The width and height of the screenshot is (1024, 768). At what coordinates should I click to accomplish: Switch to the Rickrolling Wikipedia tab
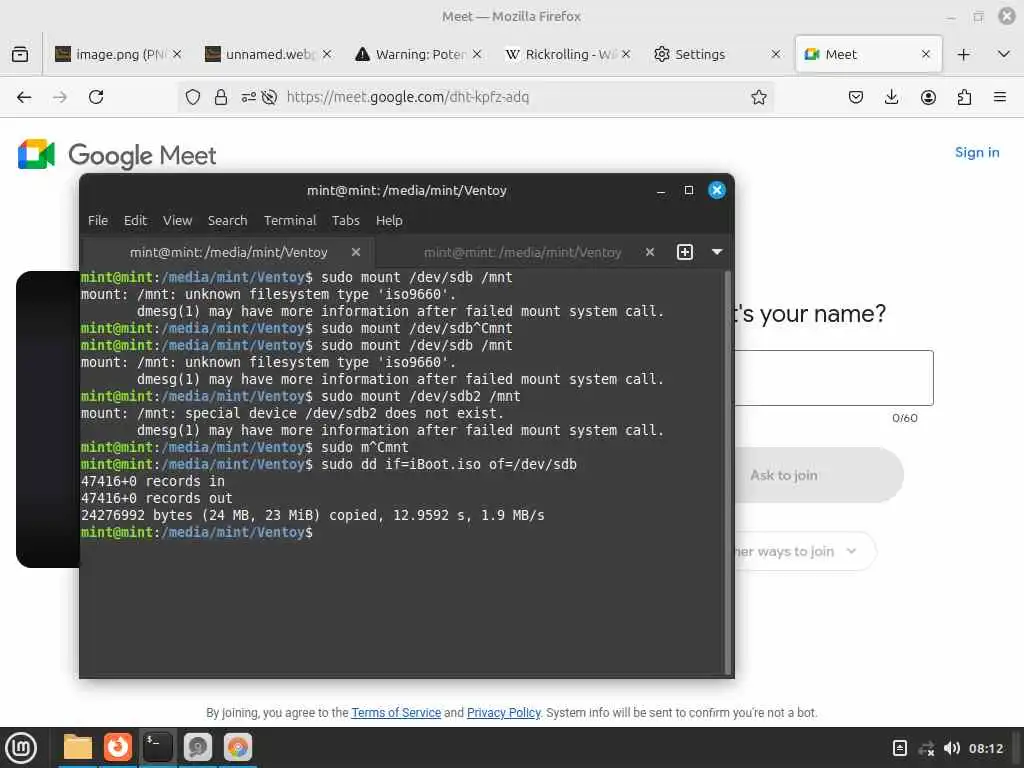click(x=567, y=54)
